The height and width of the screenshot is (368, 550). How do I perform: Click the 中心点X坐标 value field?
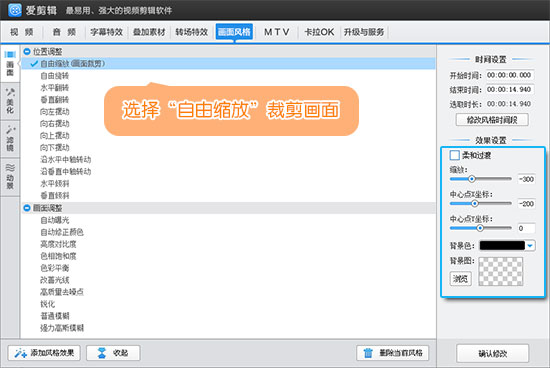[526, 203]
